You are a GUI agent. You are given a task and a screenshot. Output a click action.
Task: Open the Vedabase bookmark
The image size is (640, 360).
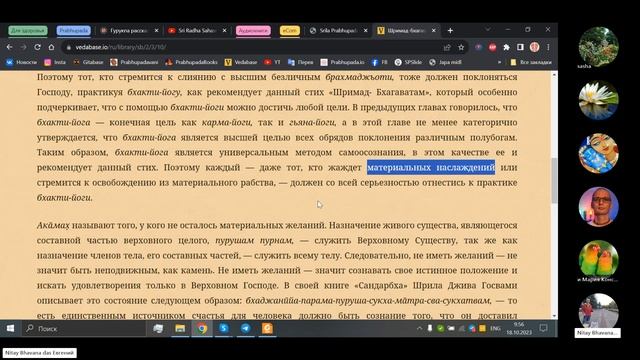pos(241,62)
